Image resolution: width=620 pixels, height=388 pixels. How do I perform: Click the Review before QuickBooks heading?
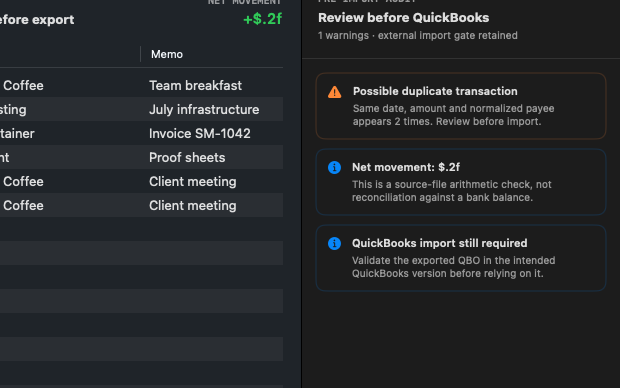coord(403,18)
